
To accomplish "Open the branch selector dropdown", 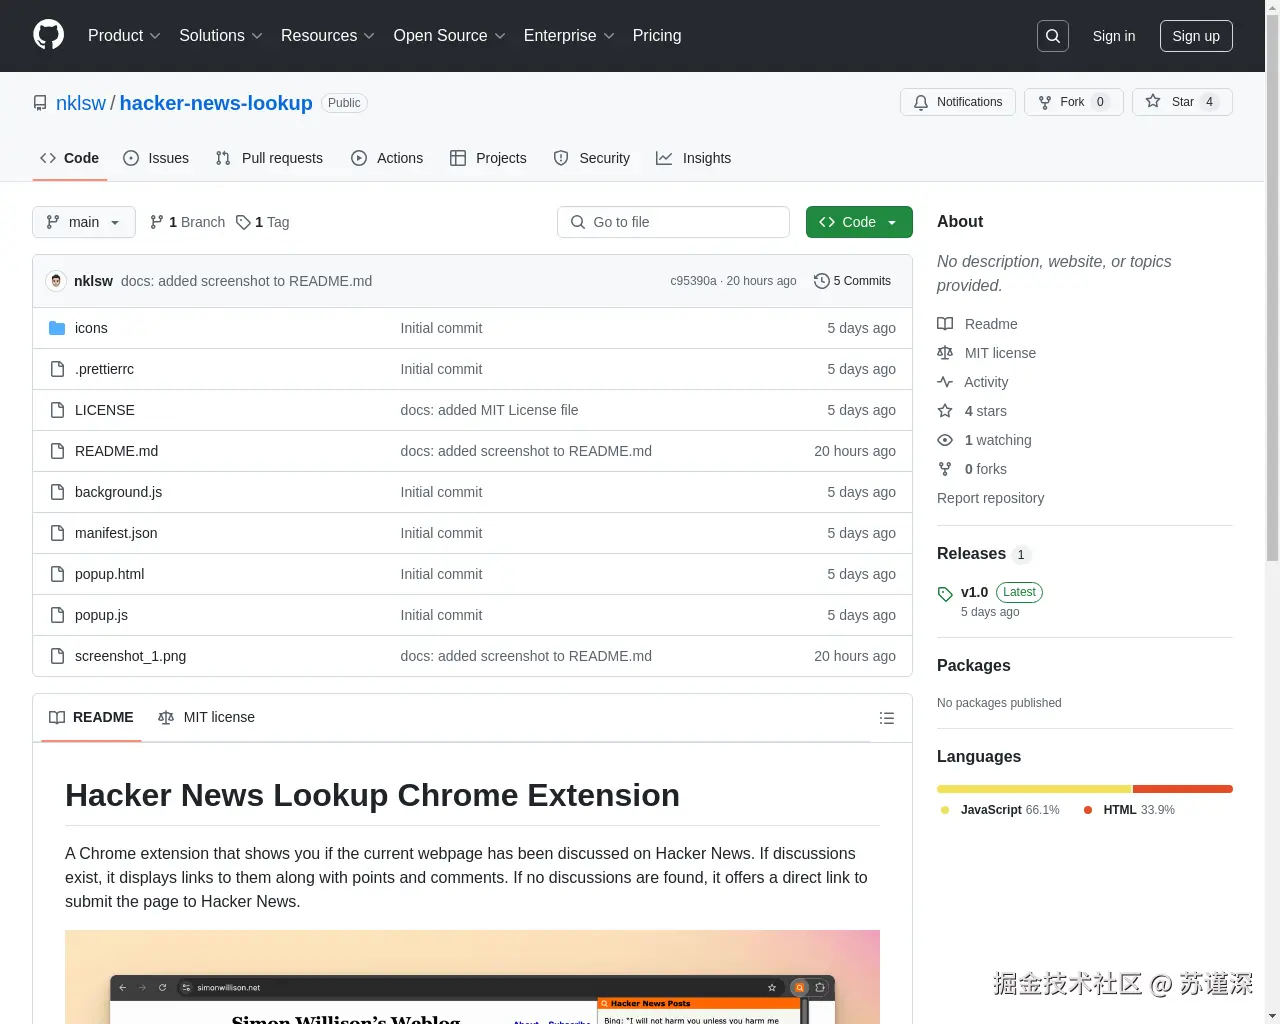I will coord(83,222).
